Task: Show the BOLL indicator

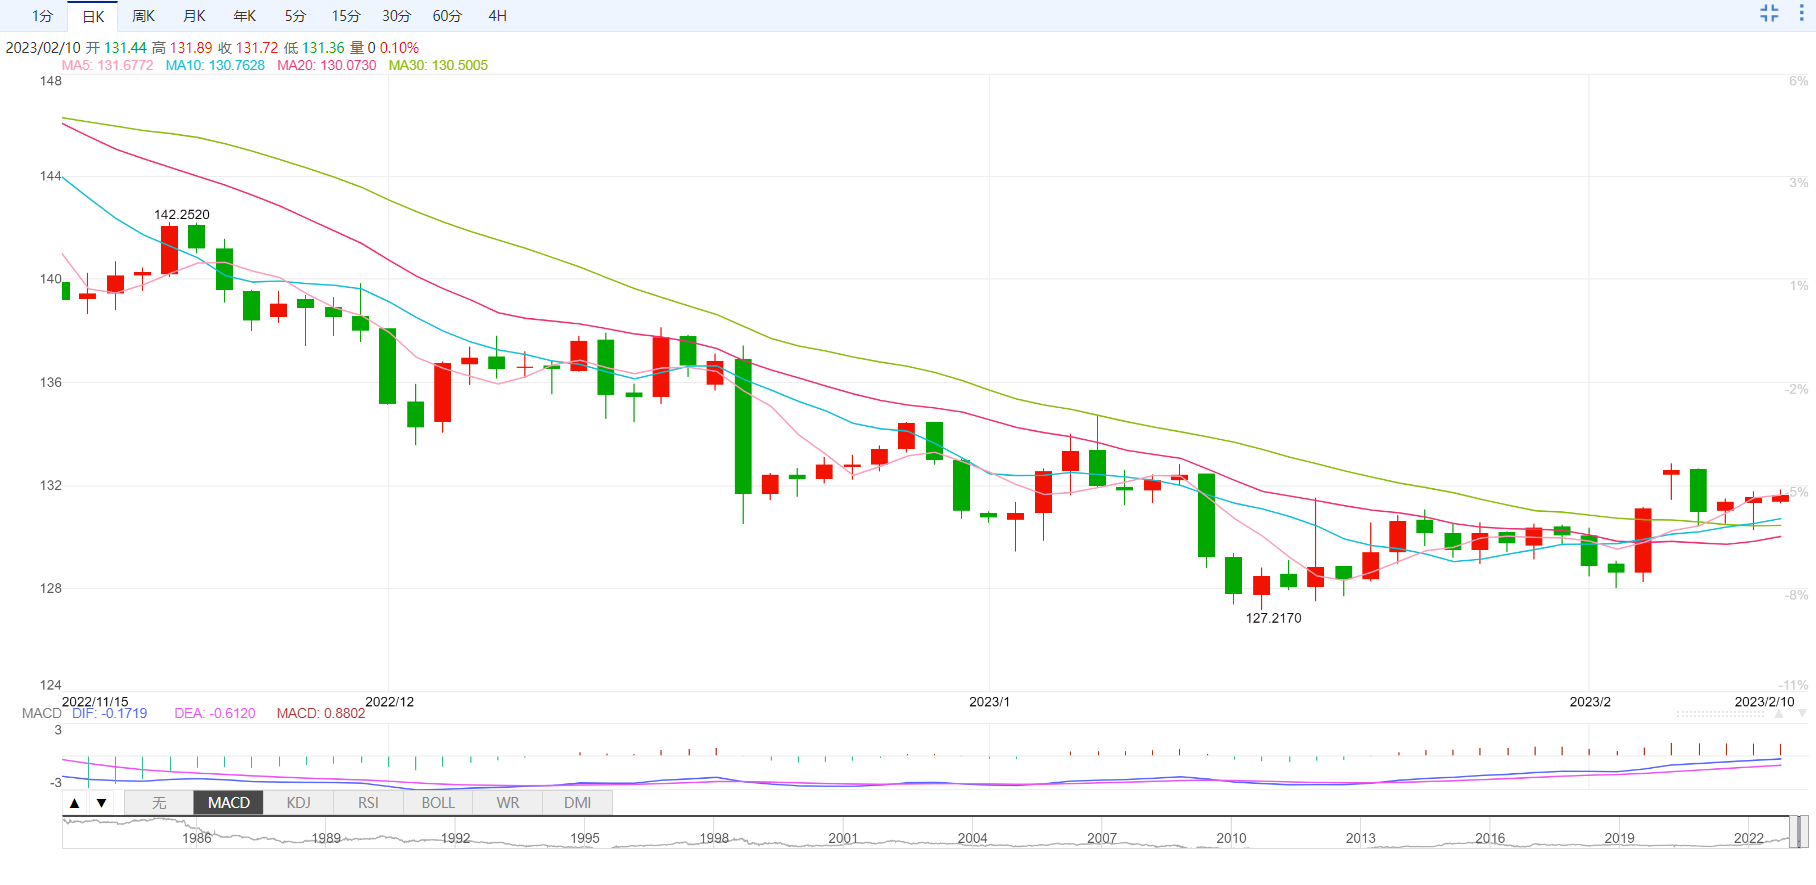Action: click(438, 803)
